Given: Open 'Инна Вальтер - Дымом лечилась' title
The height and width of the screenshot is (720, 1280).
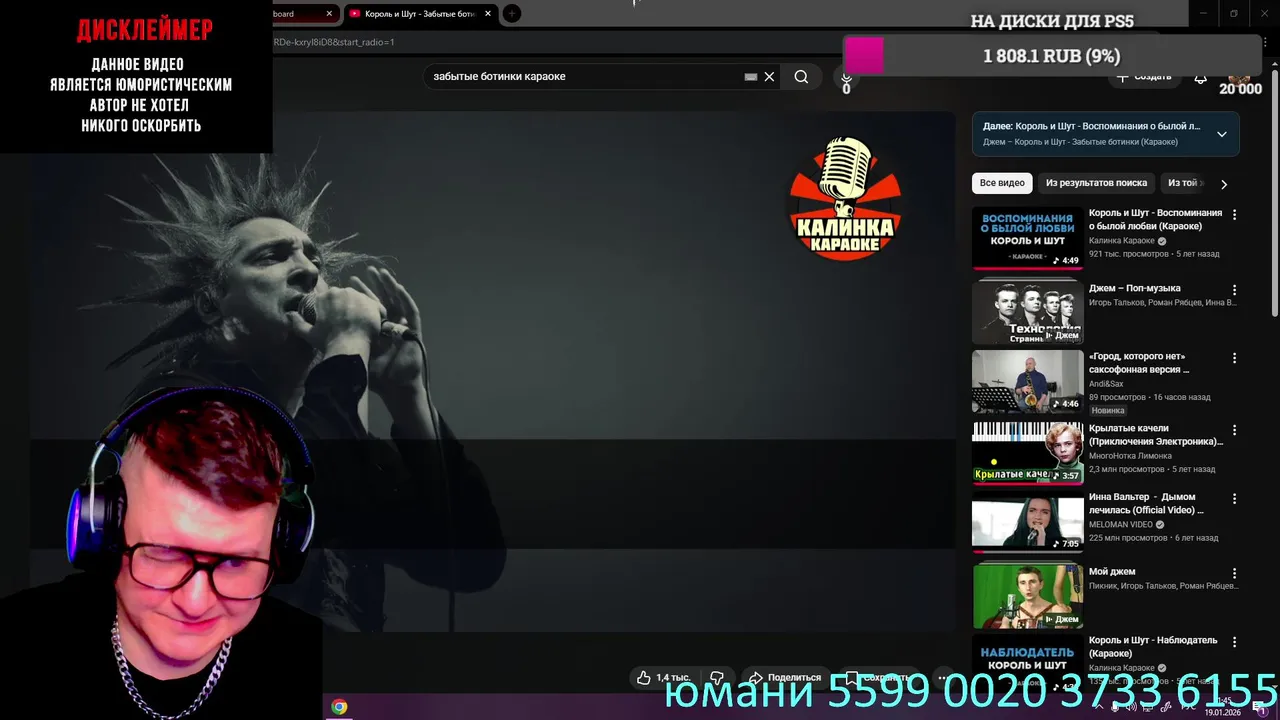Looking at the screenshot, I should point(1146,503).
